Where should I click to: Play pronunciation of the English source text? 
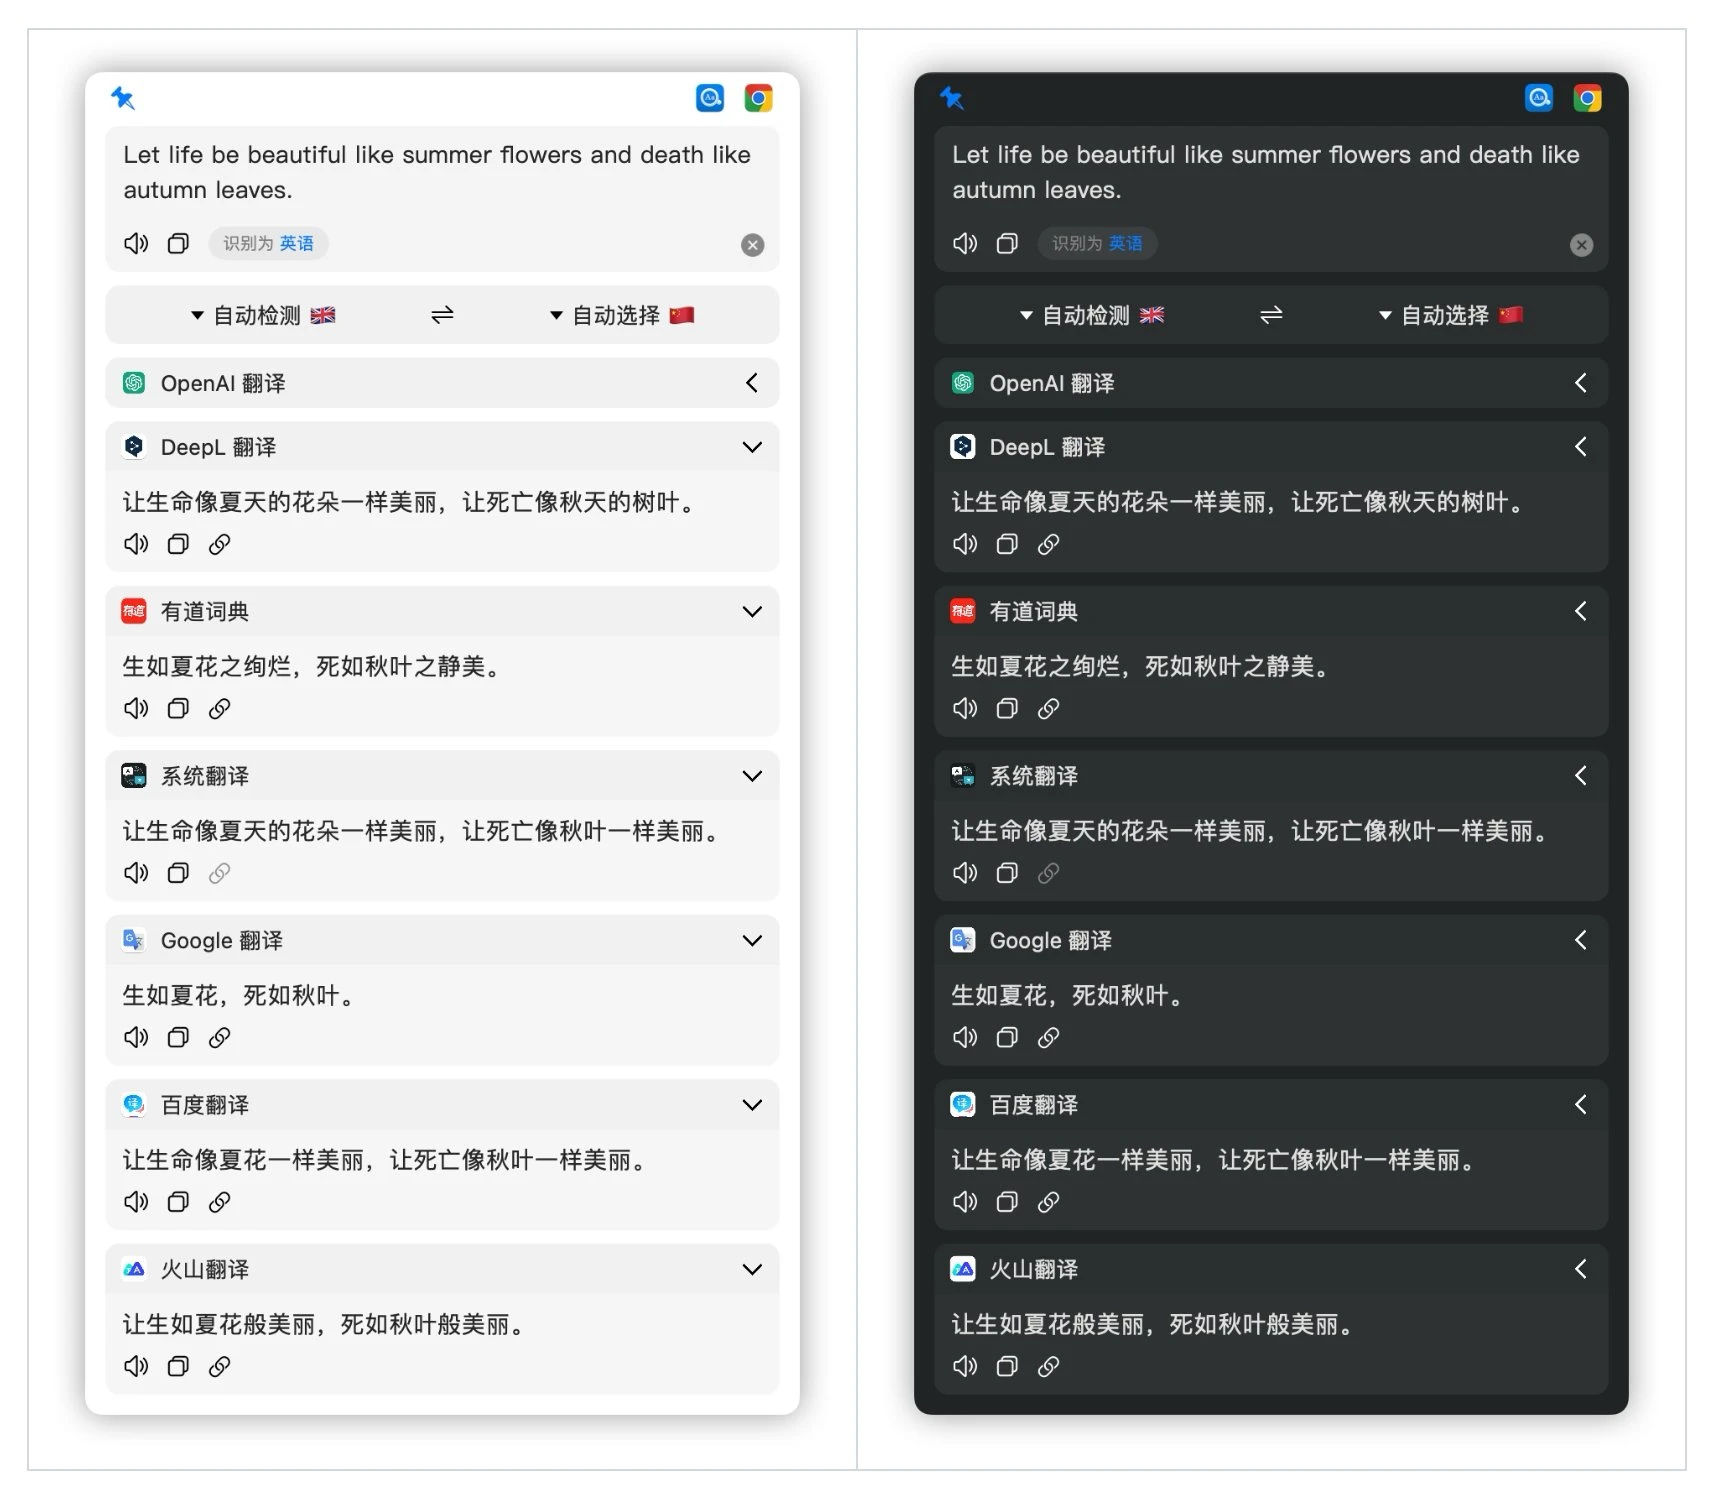tap(135, 243)
